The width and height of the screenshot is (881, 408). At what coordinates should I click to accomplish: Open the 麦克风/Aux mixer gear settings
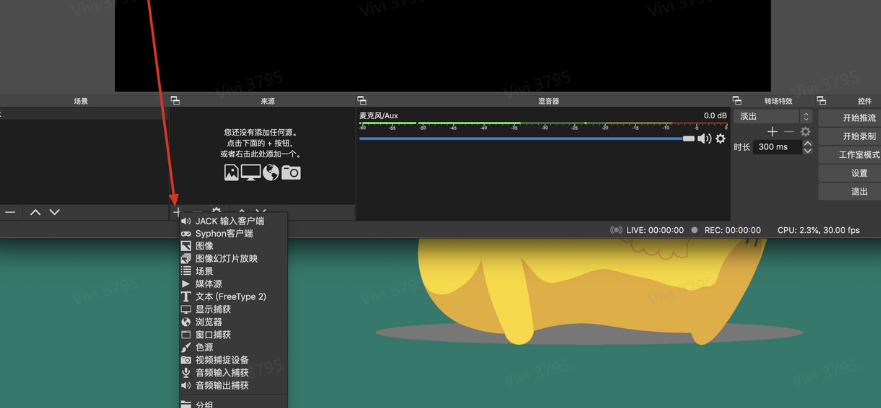720,138
